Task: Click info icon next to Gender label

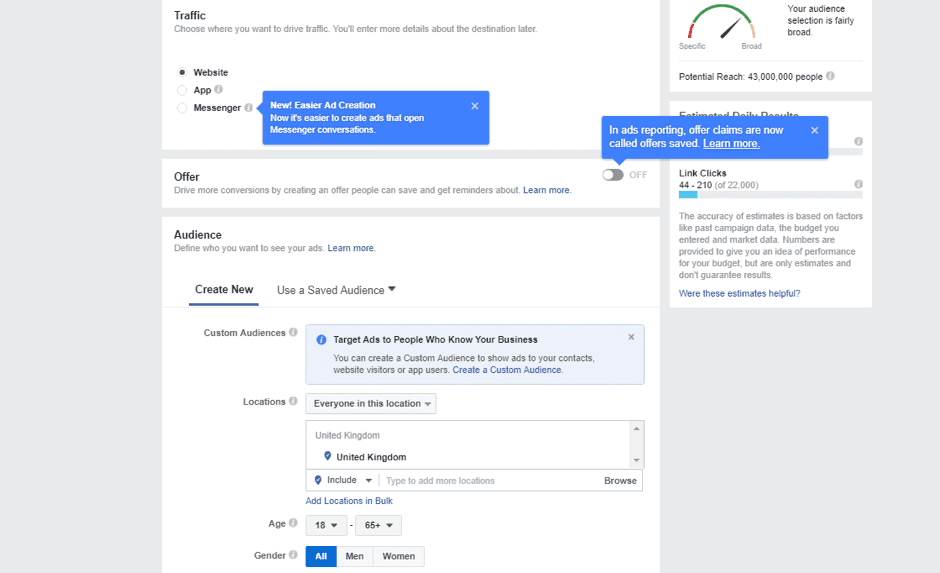Action: click(293, 555)
